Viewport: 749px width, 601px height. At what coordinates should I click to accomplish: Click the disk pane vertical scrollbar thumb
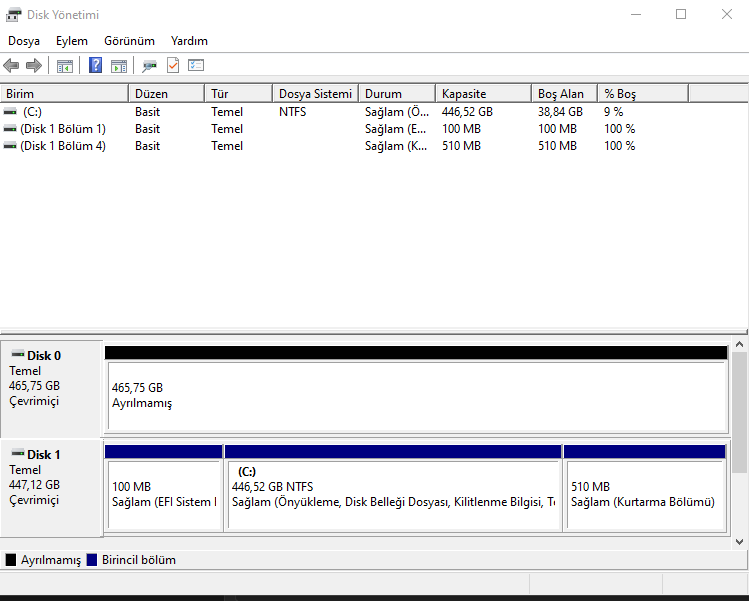tap(739, 412)
